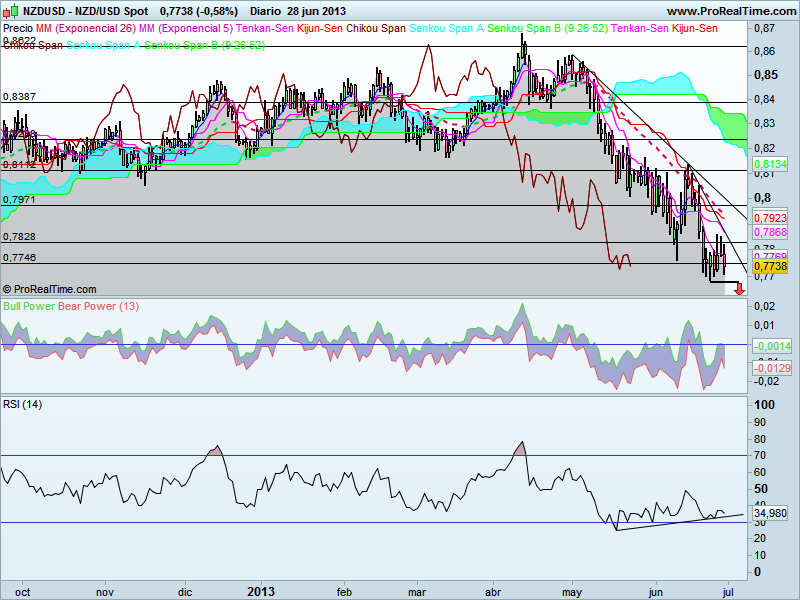Click the green 0,8134 Senkou Span B marker
This screenshot has height=600, width=800.
coord(770,162)
